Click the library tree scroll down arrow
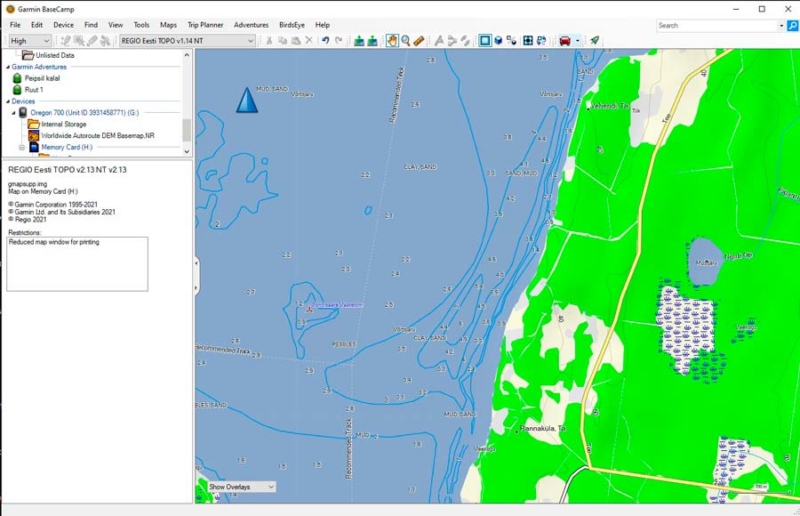Viewport: 800px width, 516px height. (x=187, y=152)
